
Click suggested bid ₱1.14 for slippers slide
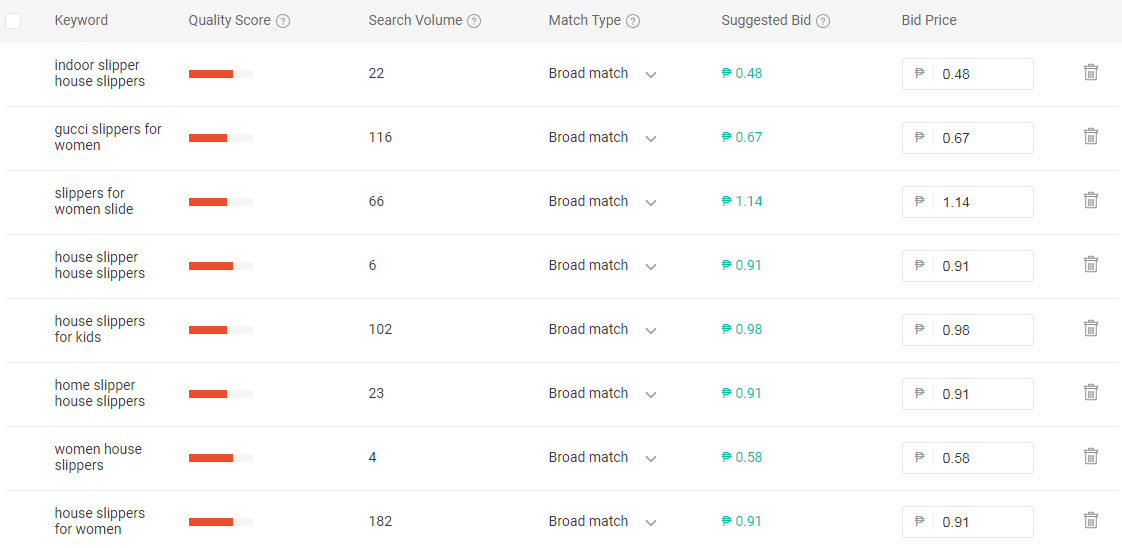coord(742,201)
